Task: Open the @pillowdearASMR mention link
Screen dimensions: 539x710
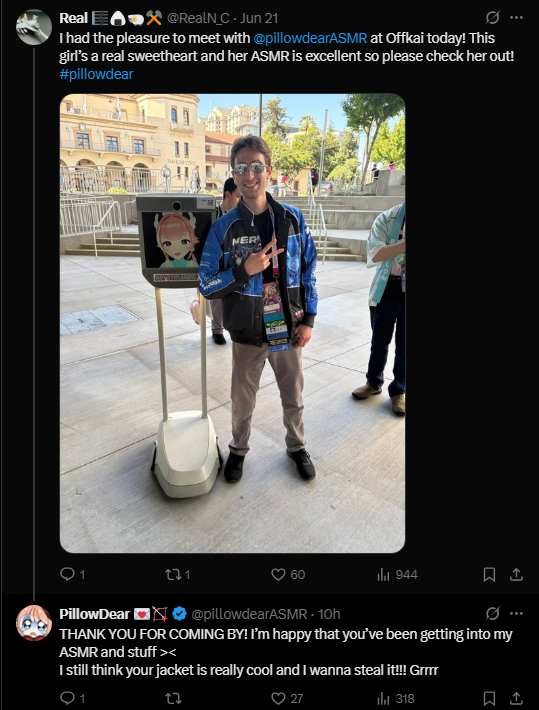Action: pos(310,38)
